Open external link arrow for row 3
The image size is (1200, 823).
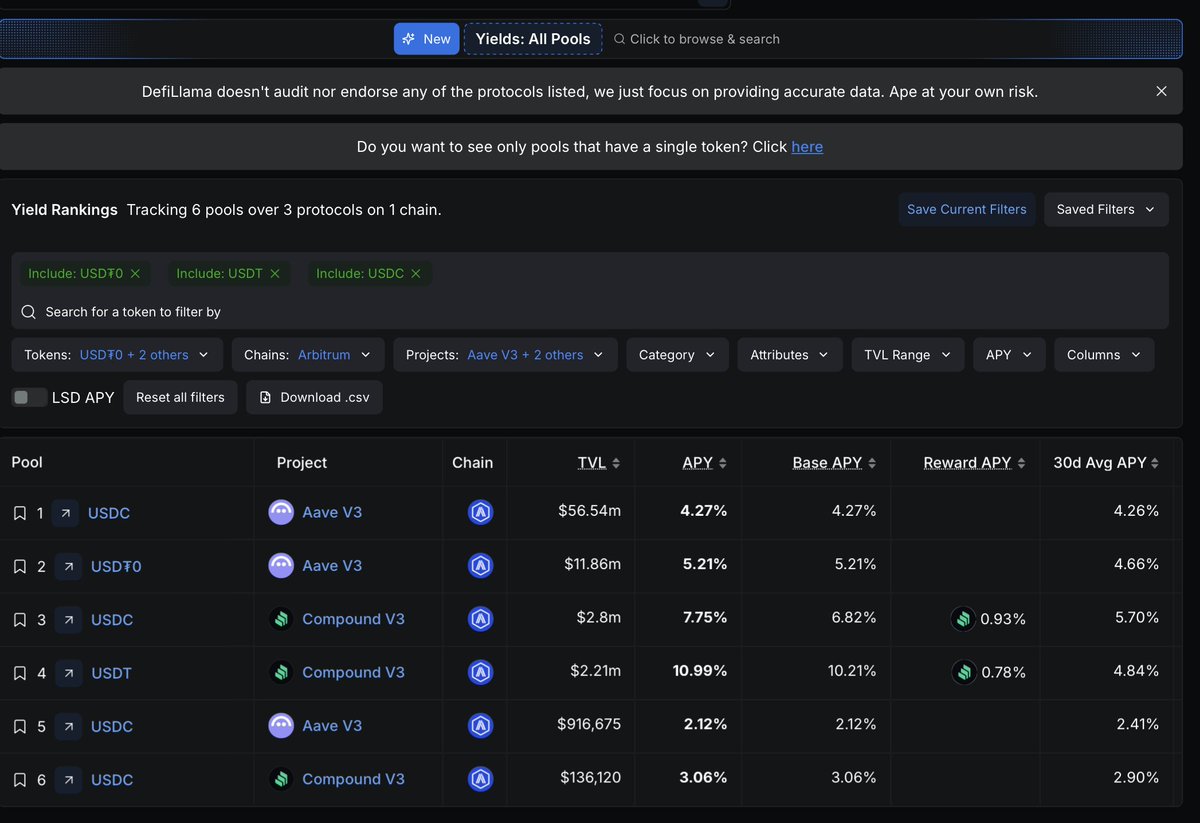click(68, 620)
